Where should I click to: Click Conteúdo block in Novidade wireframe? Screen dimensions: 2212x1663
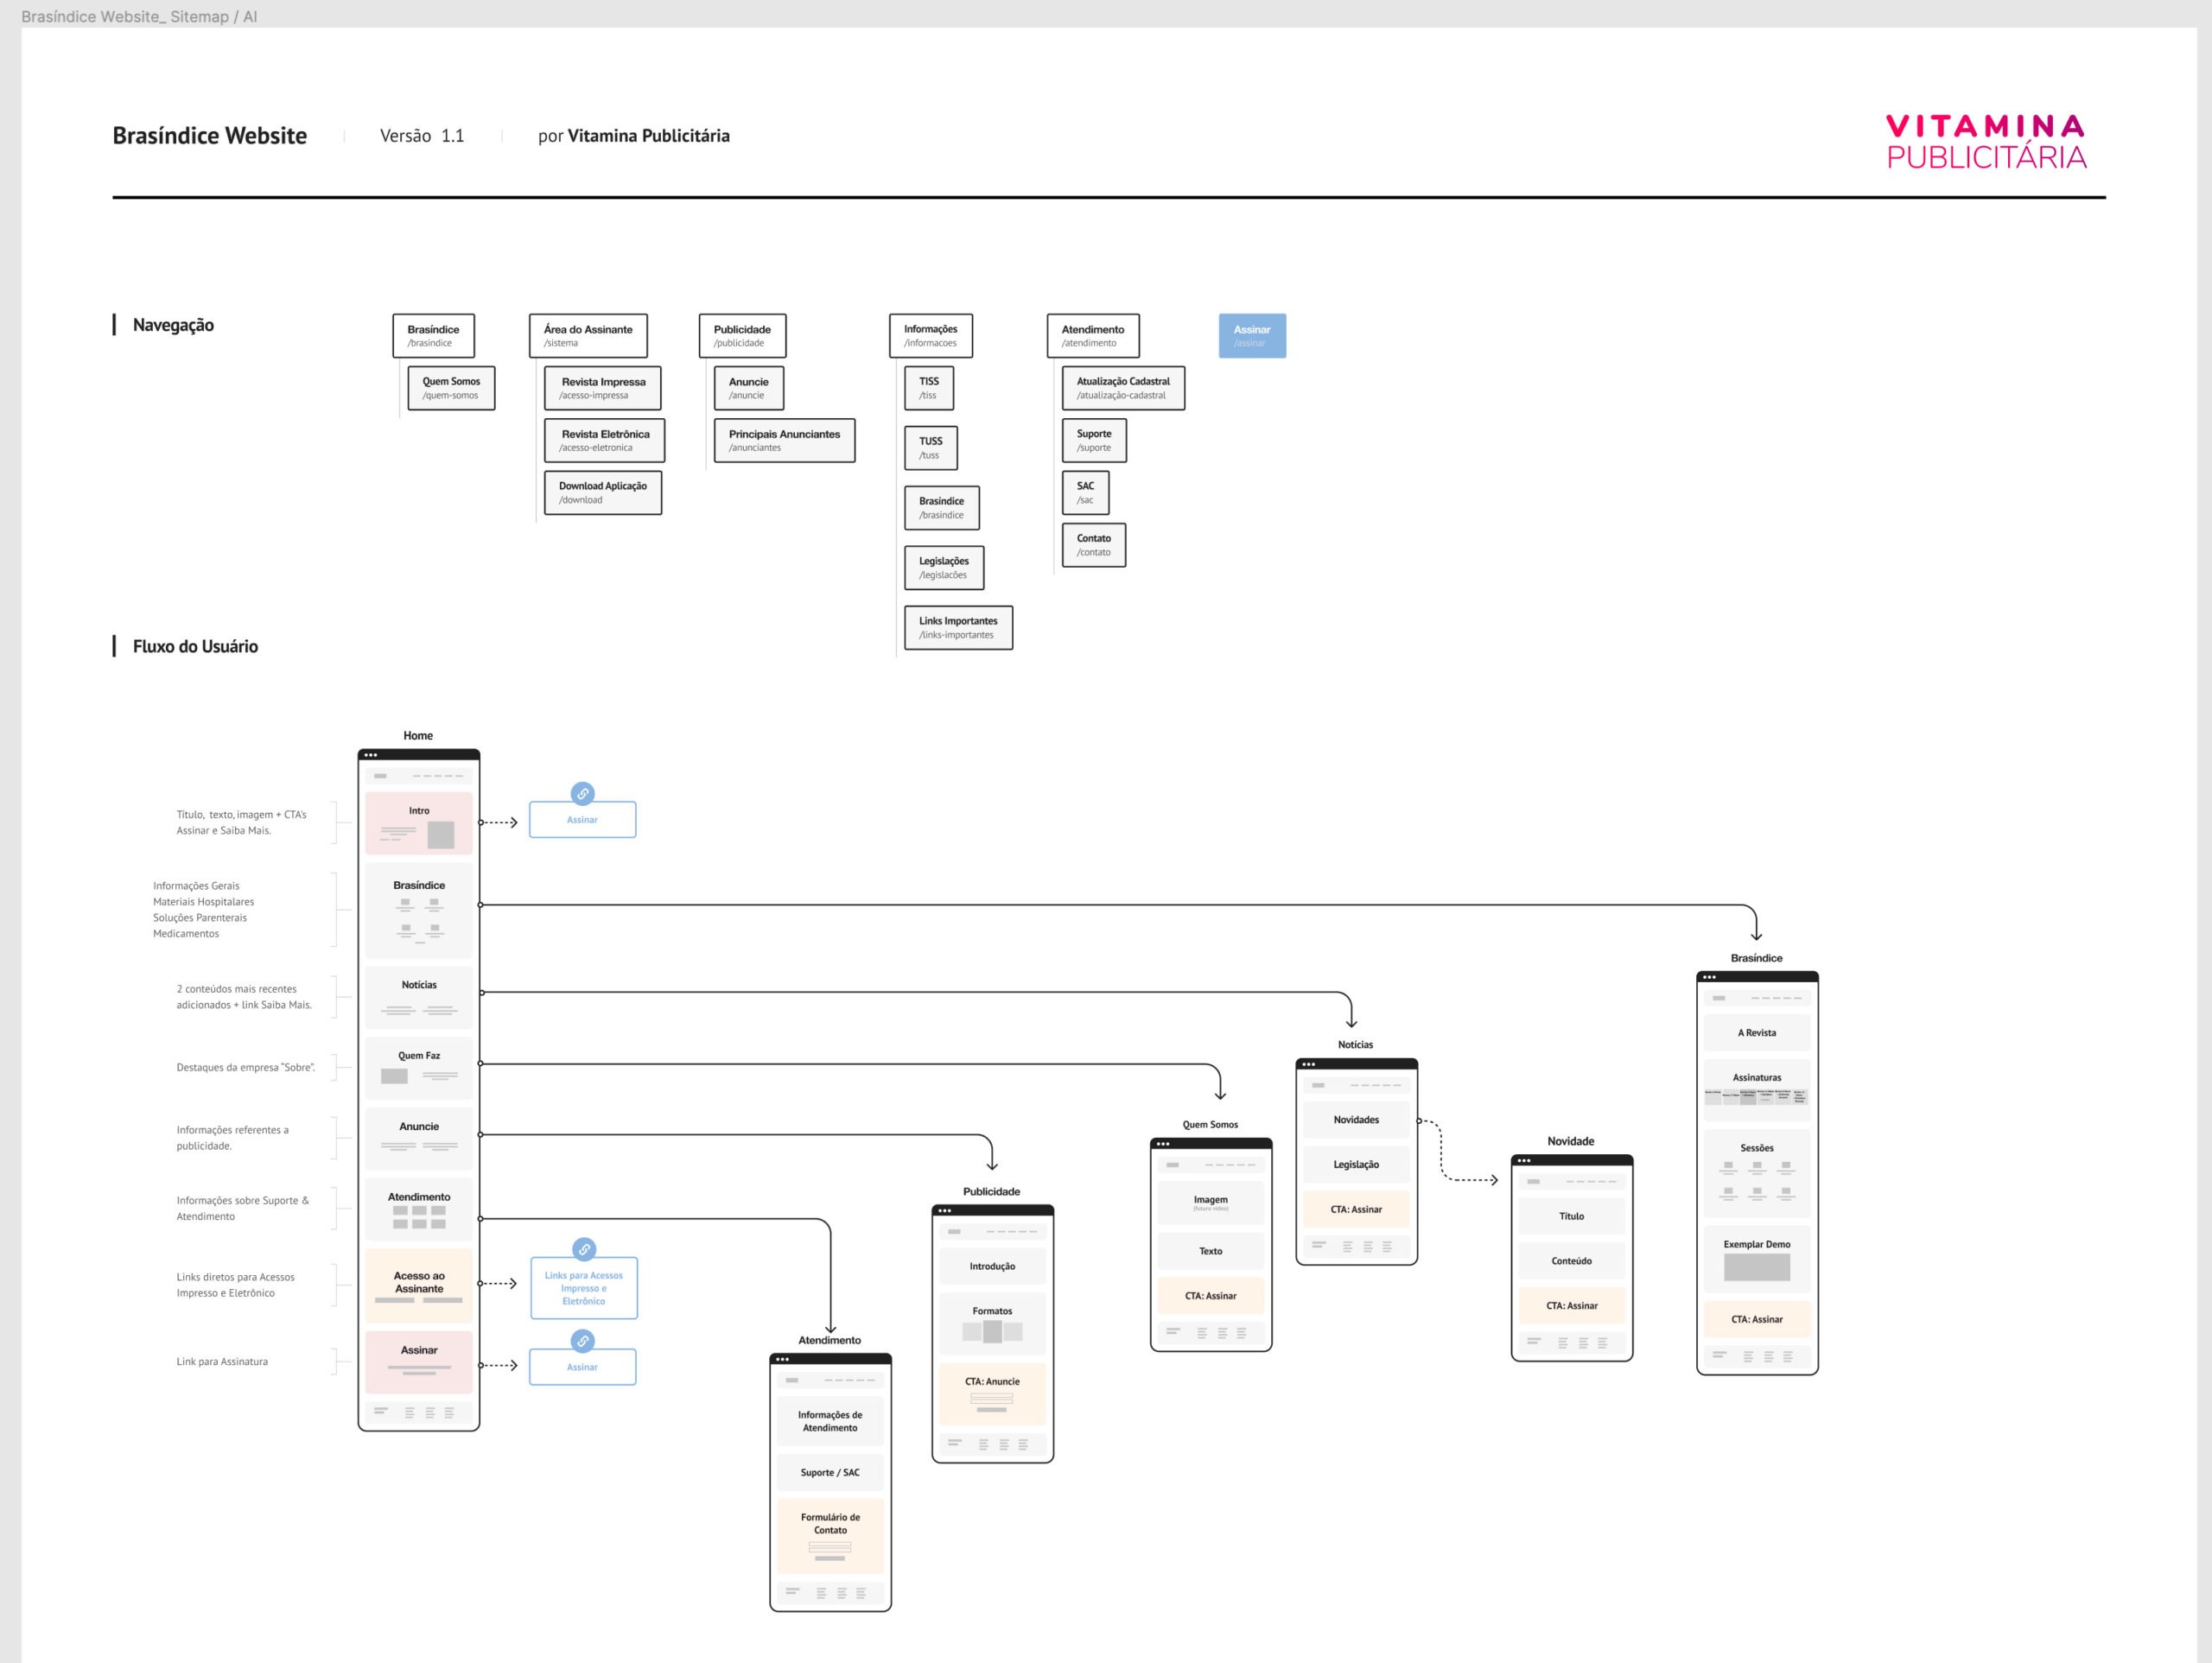click(1572, 1261)
